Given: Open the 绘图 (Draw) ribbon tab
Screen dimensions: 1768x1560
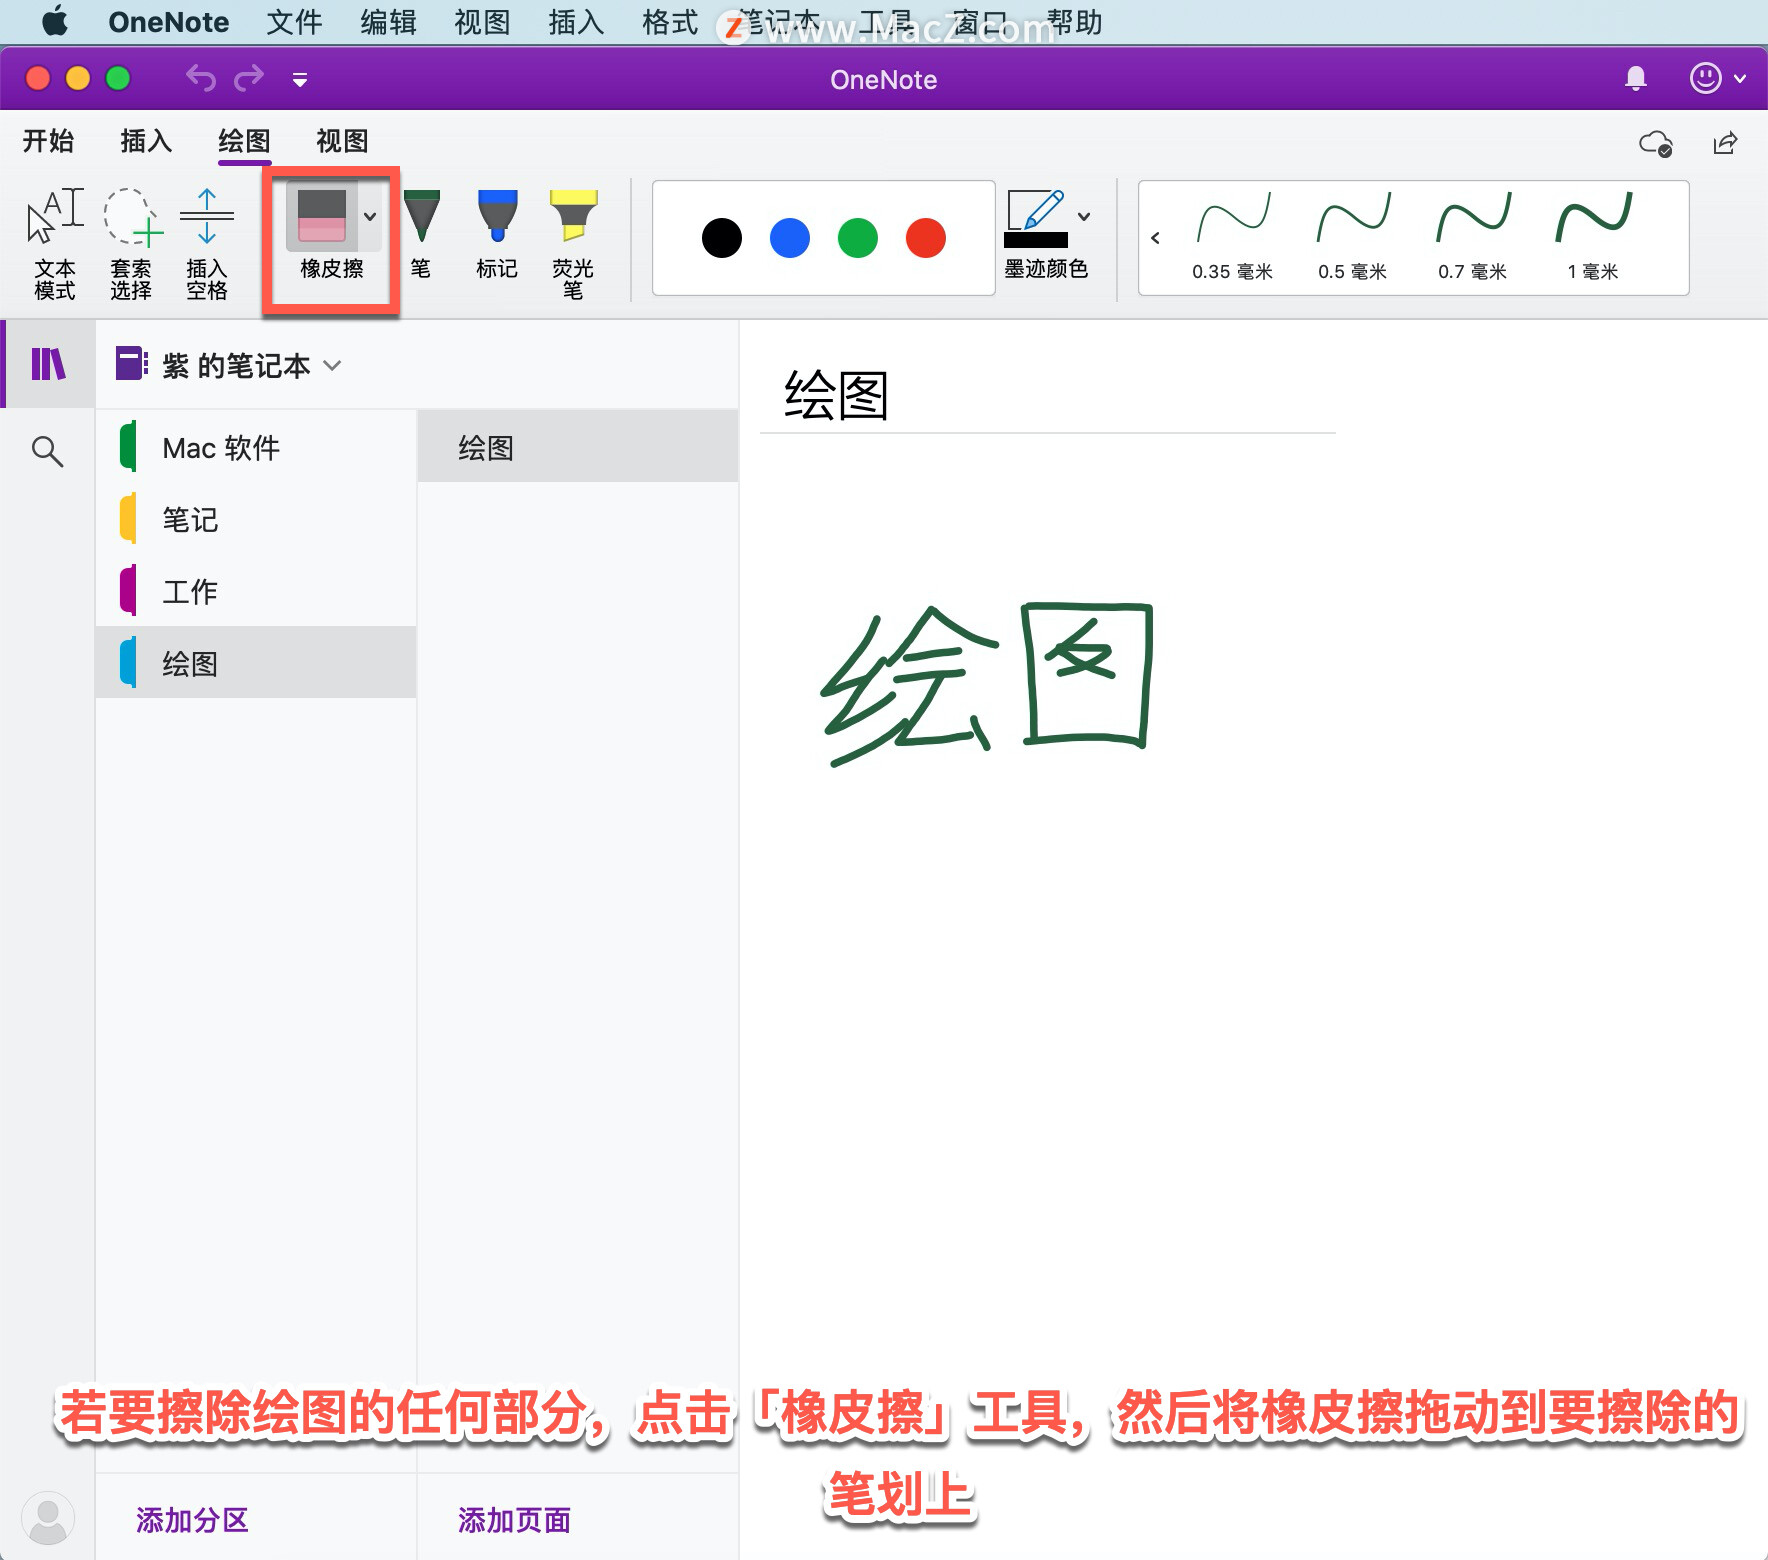Looking at the screenshot, I should tap(244, 141).
